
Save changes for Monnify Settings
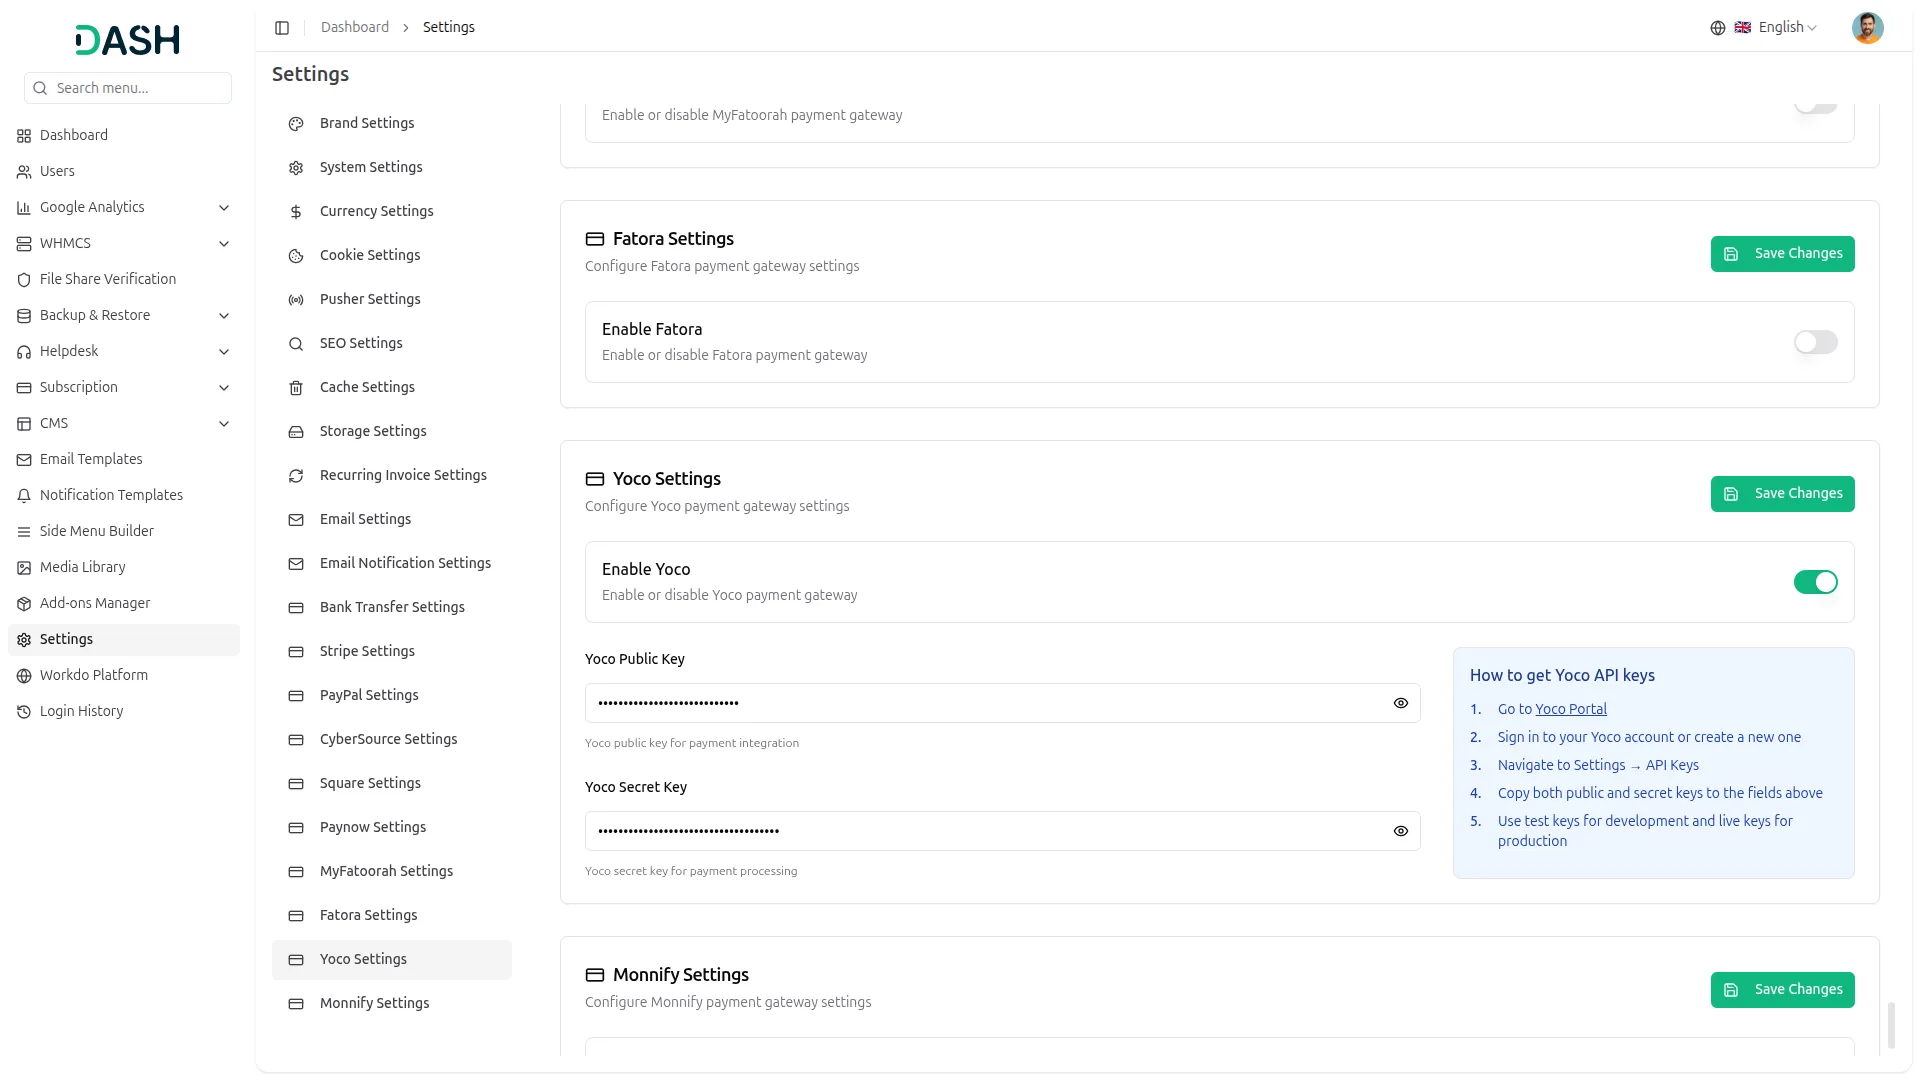1782,990
